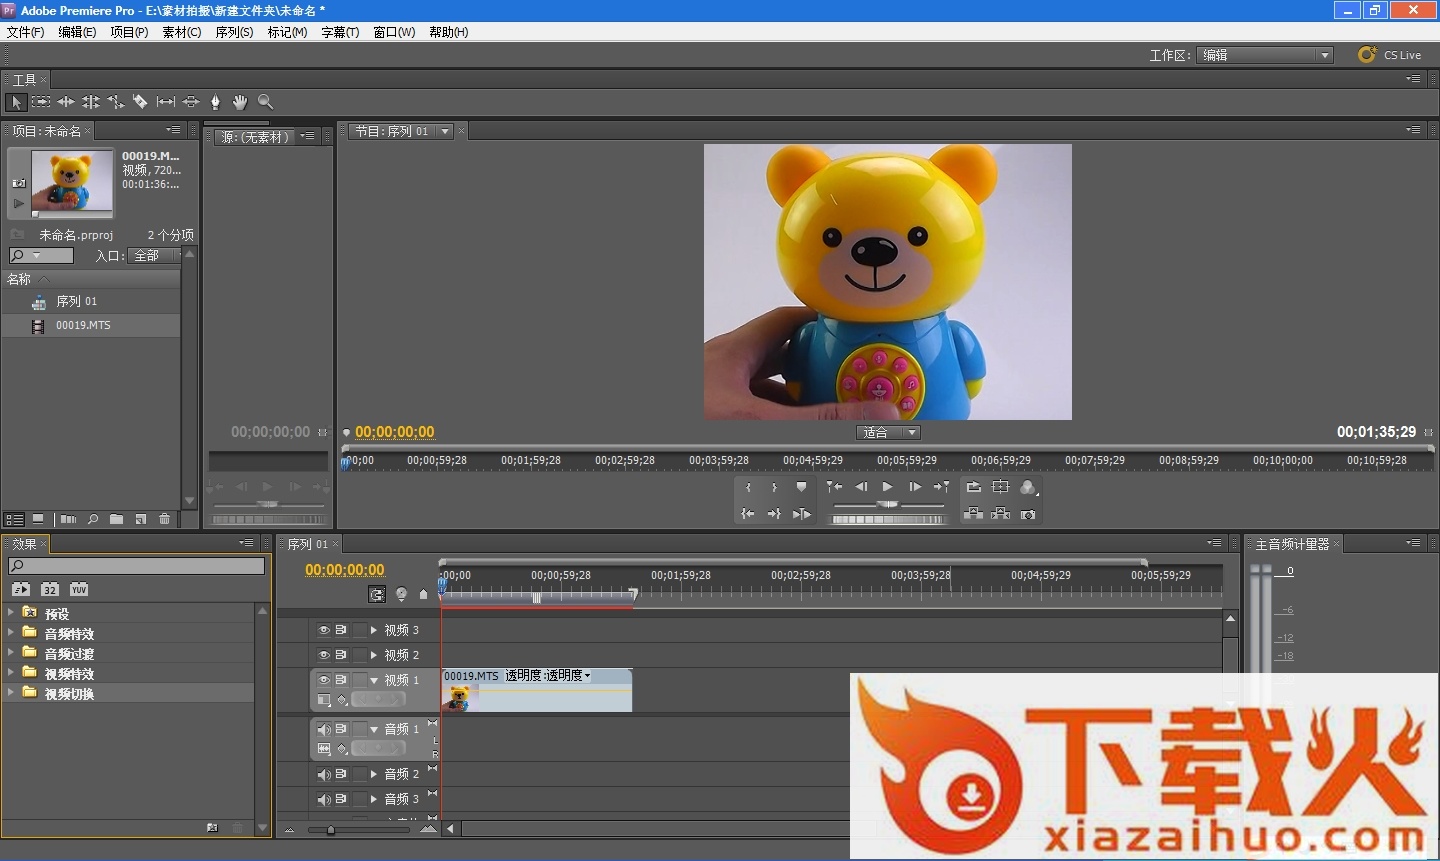This screenshot has height=861, width=1440.
Task: Click the Accelerated Effects filter icon
Action: [x=21, y=590]
